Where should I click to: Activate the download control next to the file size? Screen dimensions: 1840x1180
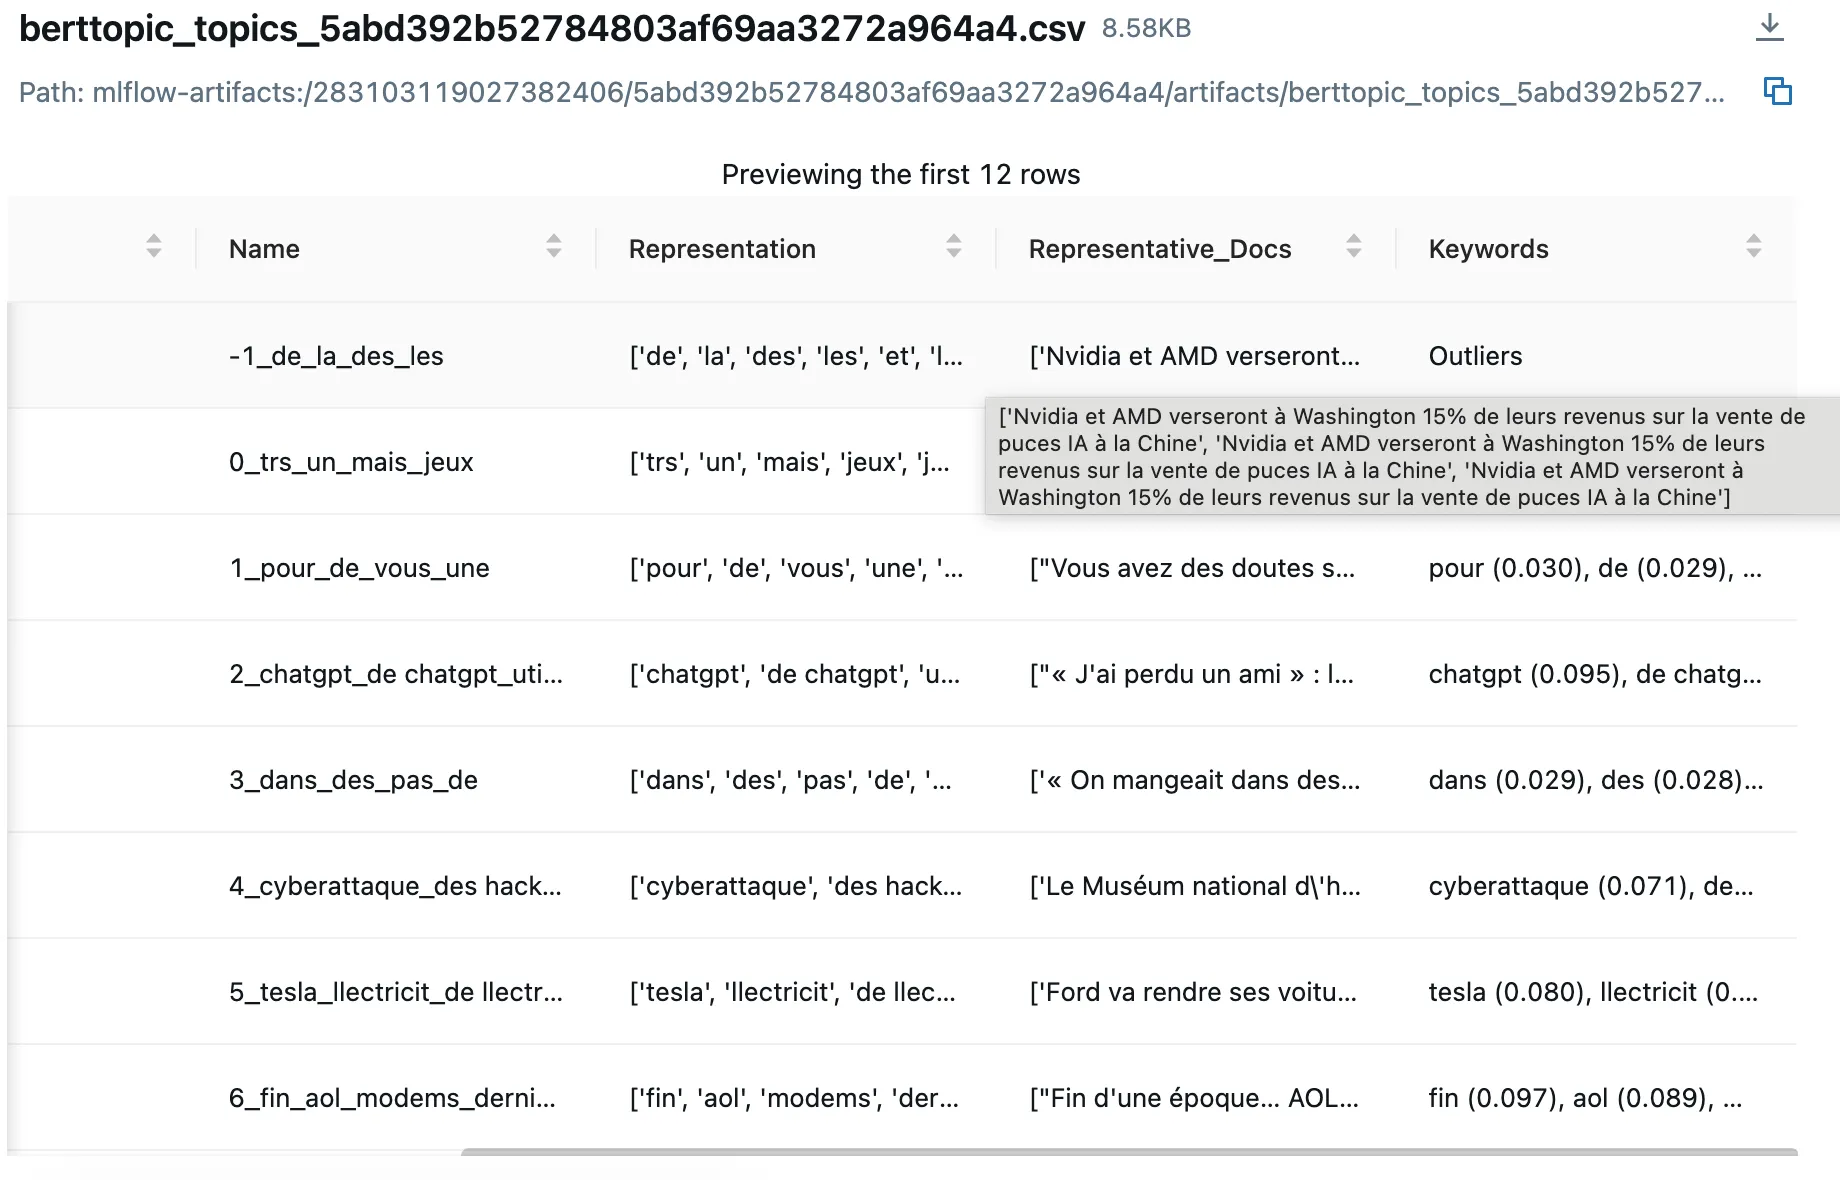click(x=1769, y=30)
